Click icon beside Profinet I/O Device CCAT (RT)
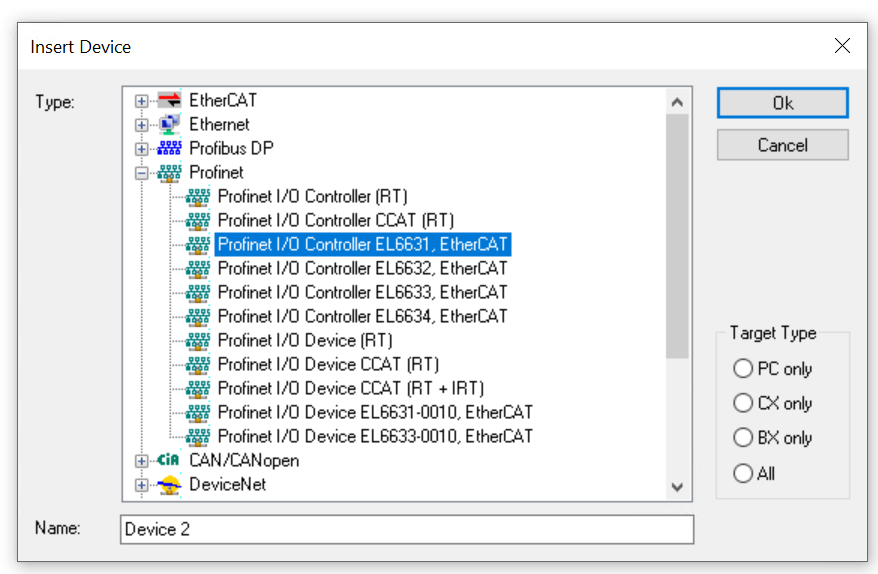Viewport: 878px width, 574px height. point(198,365)
